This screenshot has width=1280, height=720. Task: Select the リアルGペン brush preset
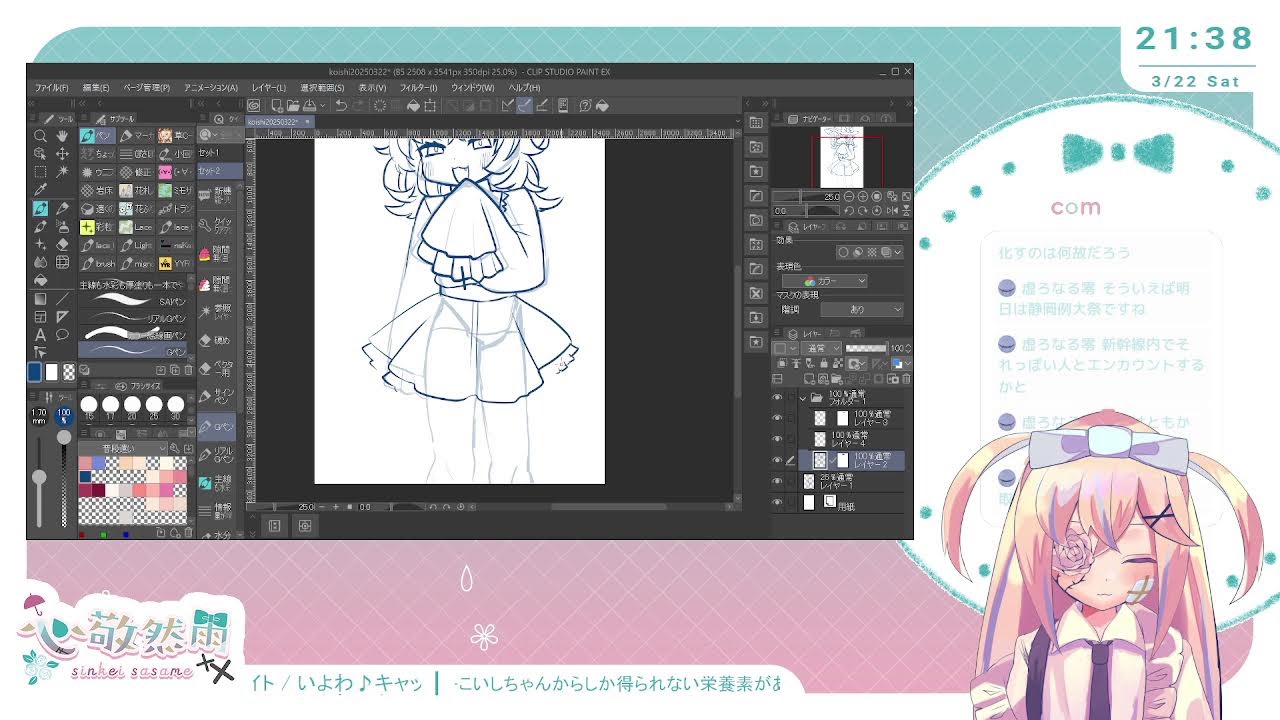pyautogui.click(x=134, y=318)
